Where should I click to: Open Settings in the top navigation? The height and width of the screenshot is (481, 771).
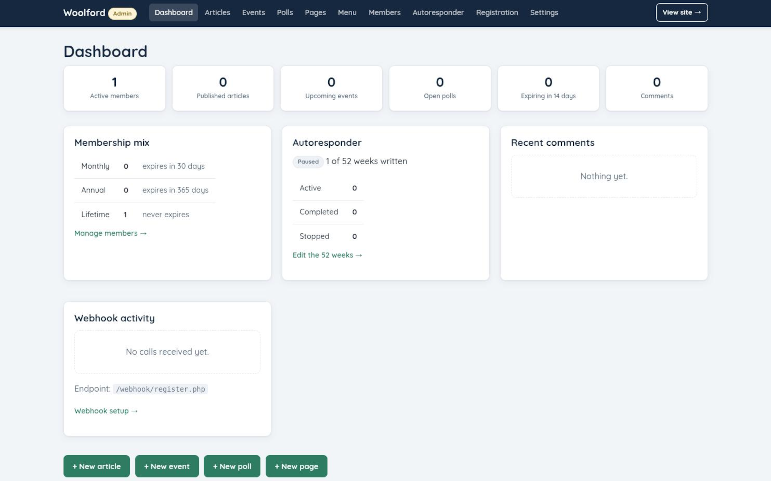(x=544, y=12)
